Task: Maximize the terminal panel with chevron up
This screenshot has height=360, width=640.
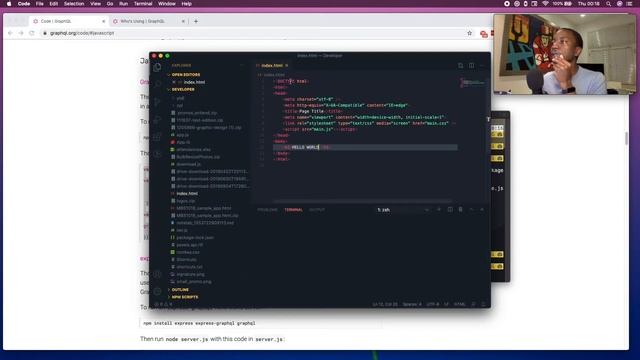Action: tap(471, 209)
